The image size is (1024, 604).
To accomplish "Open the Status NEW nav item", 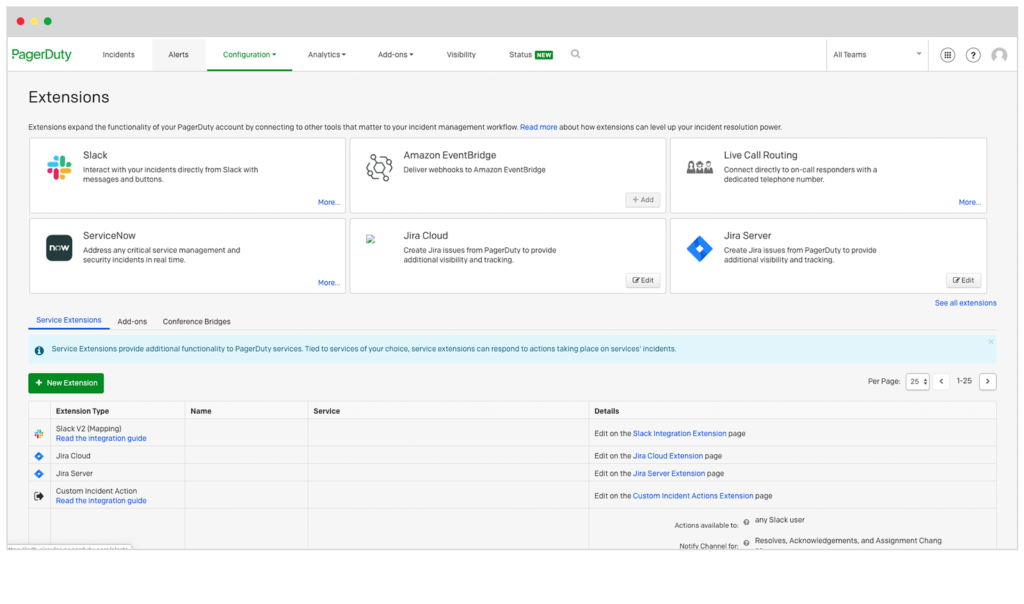I will [x=531, y=55].
